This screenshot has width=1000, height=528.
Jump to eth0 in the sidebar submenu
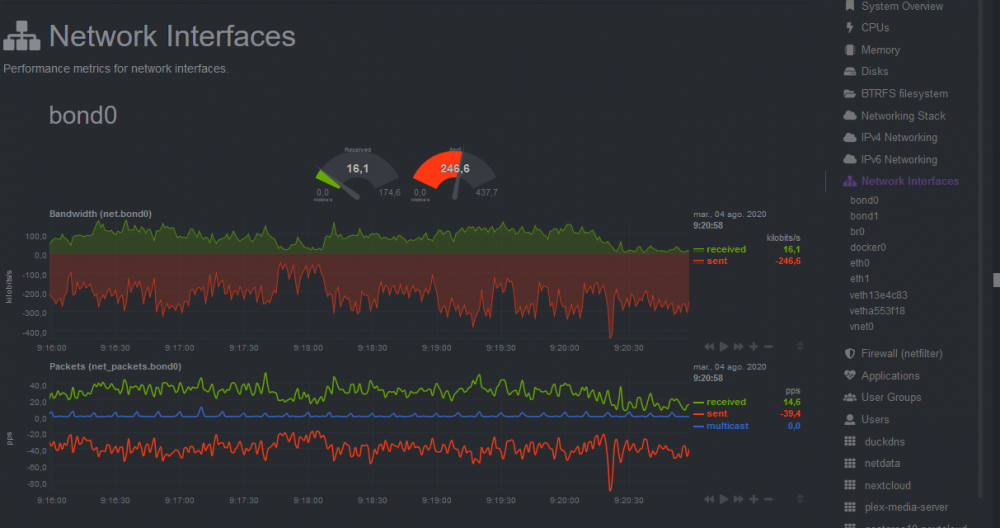point(860,263)
